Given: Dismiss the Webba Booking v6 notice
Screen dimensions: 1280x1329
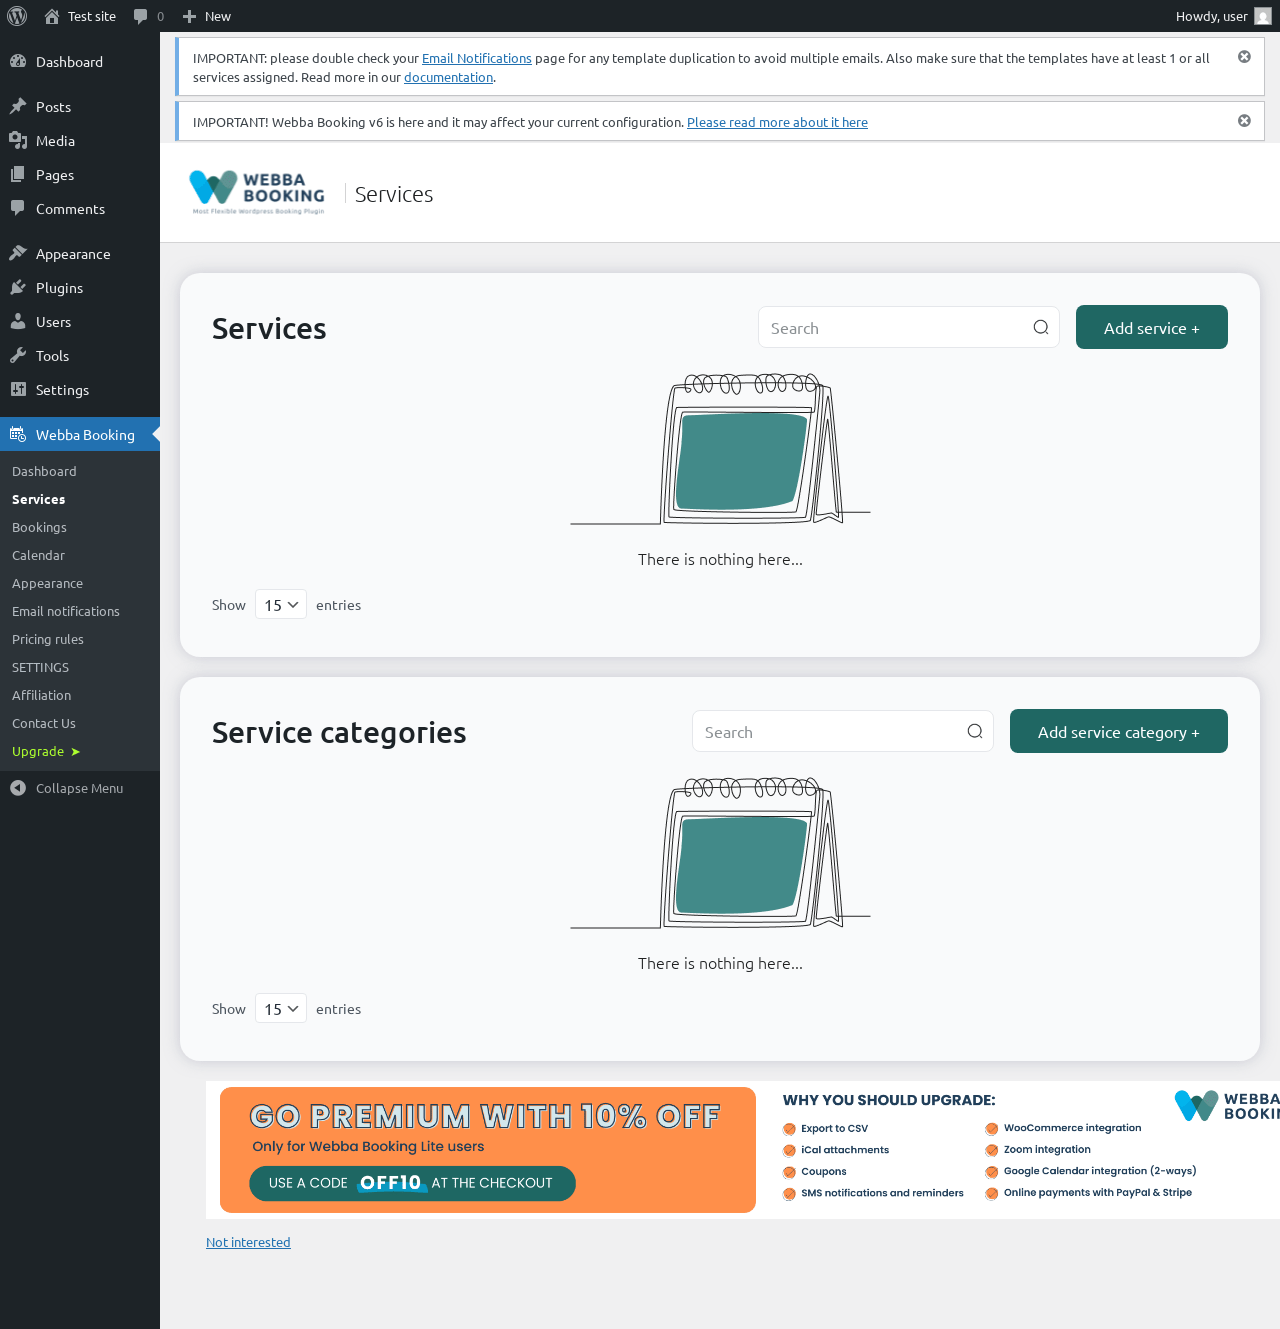Looking at the screenshot, I should click(x=1244, y=121).
